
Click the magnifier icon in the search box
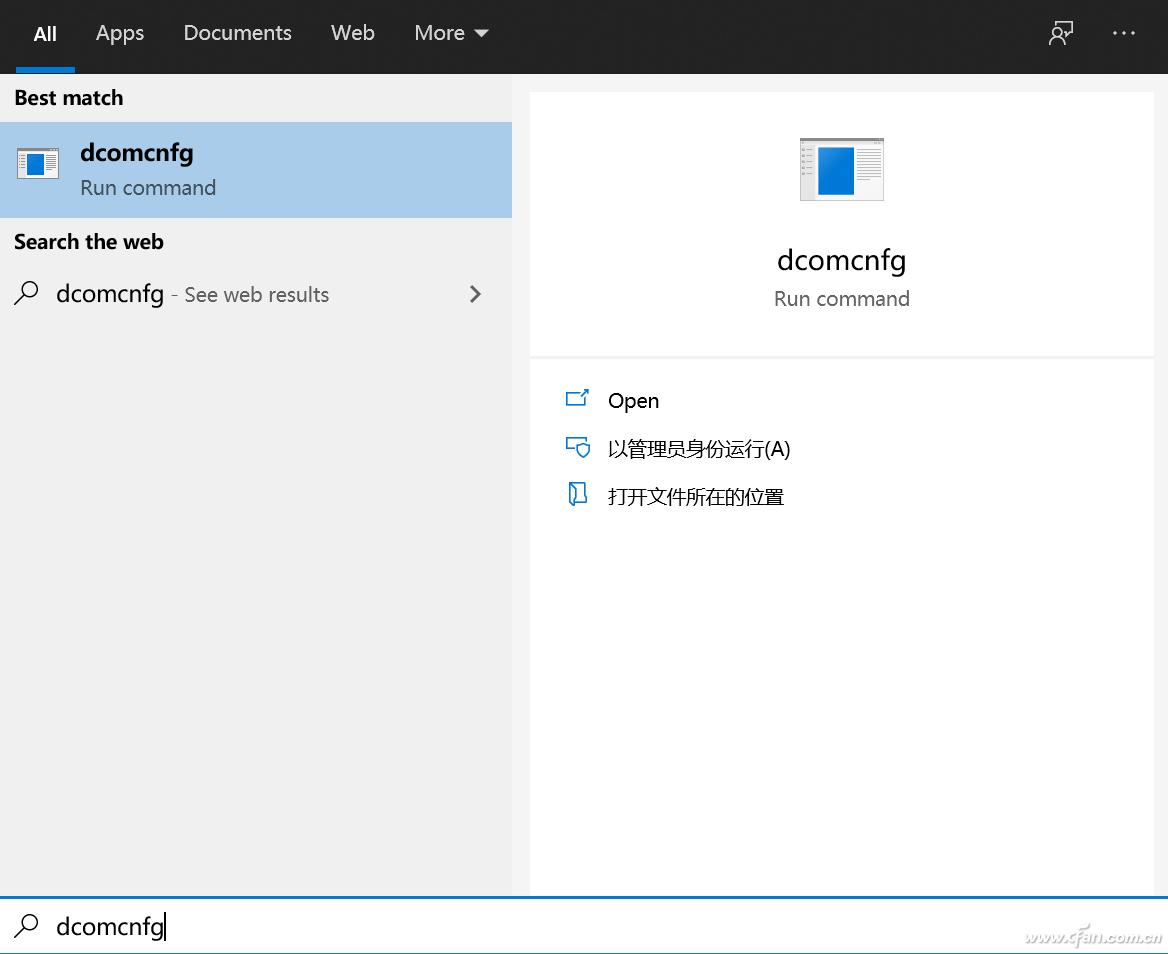pos(26,926)
